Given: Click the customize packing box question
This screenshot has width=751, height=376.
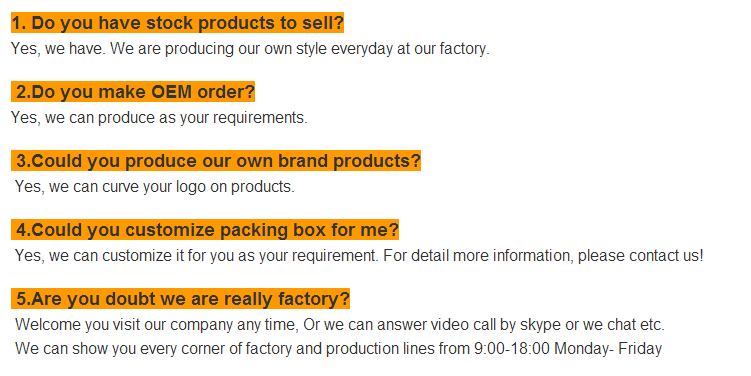Looking at the screenshot, I should coord(205,229).
